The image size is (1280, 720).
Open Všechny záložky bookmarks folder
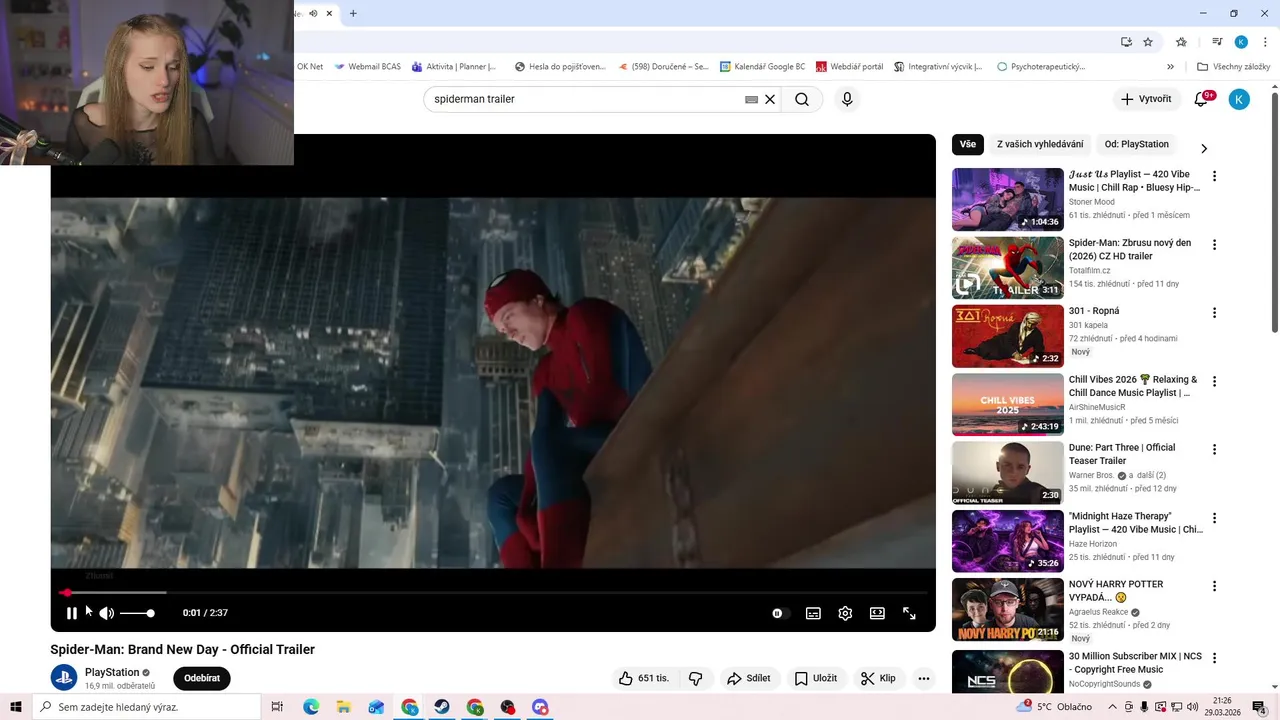pos(1233,67)
